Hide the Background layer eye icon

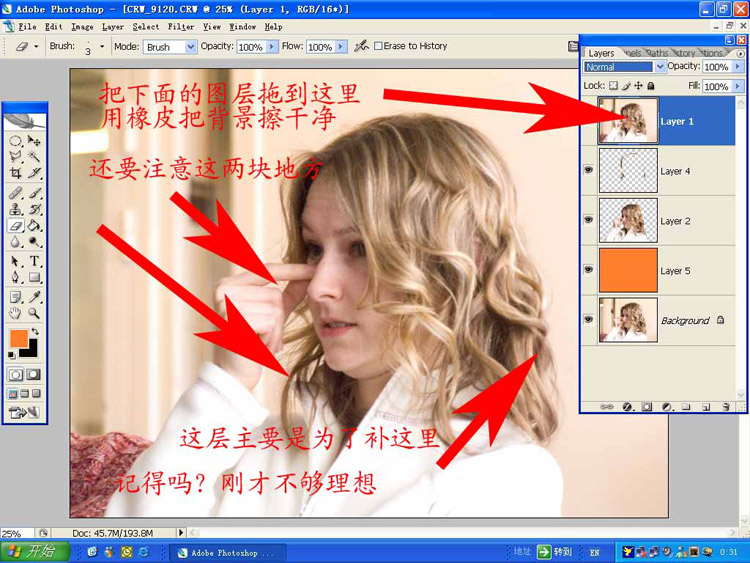pyautogui.click(x=589, y=320)
